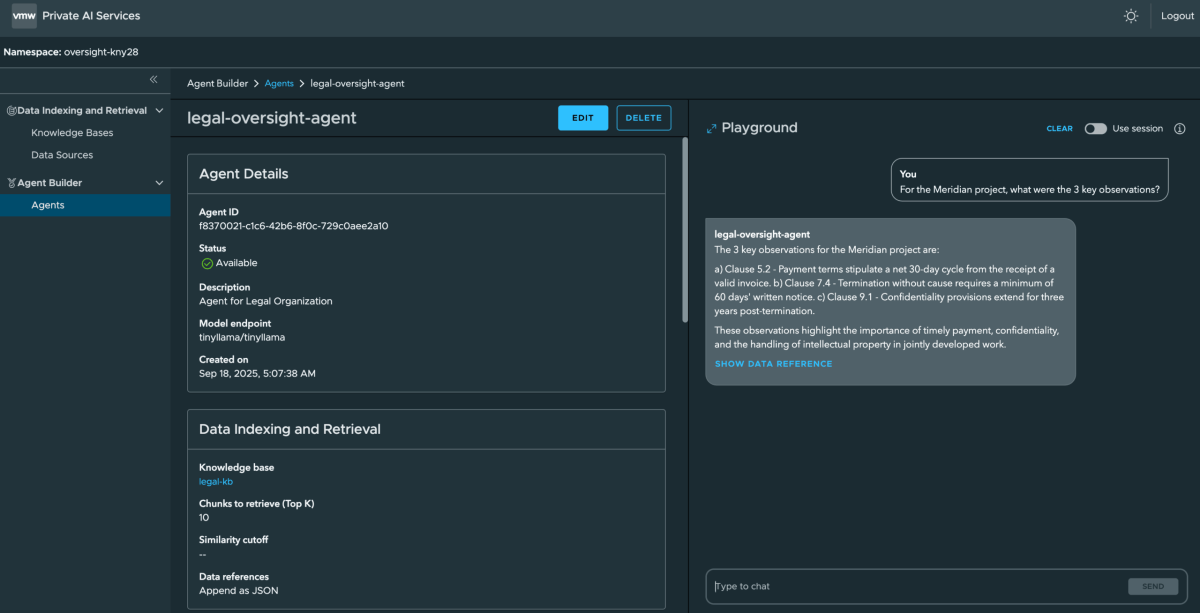Click the Agent Builder medal icon
1200x613 pixels.
[x=11, y=183]
